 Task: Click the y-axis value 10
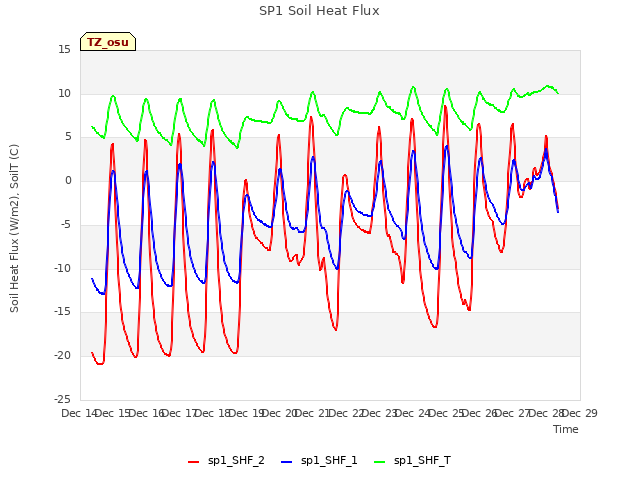click(64, 93)
